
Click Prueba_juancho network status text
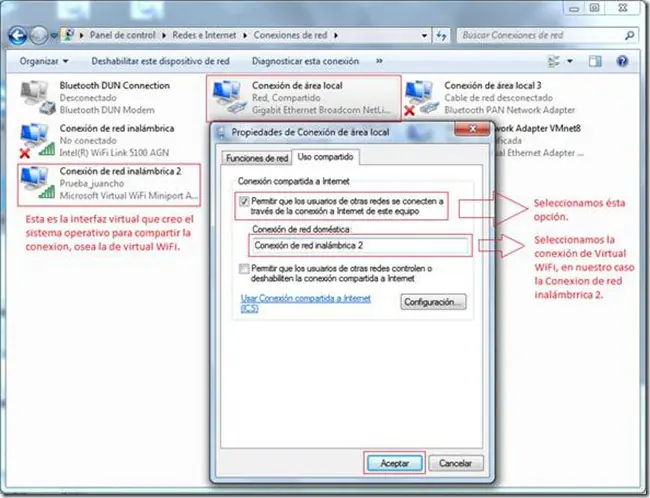tap(92, 183)
